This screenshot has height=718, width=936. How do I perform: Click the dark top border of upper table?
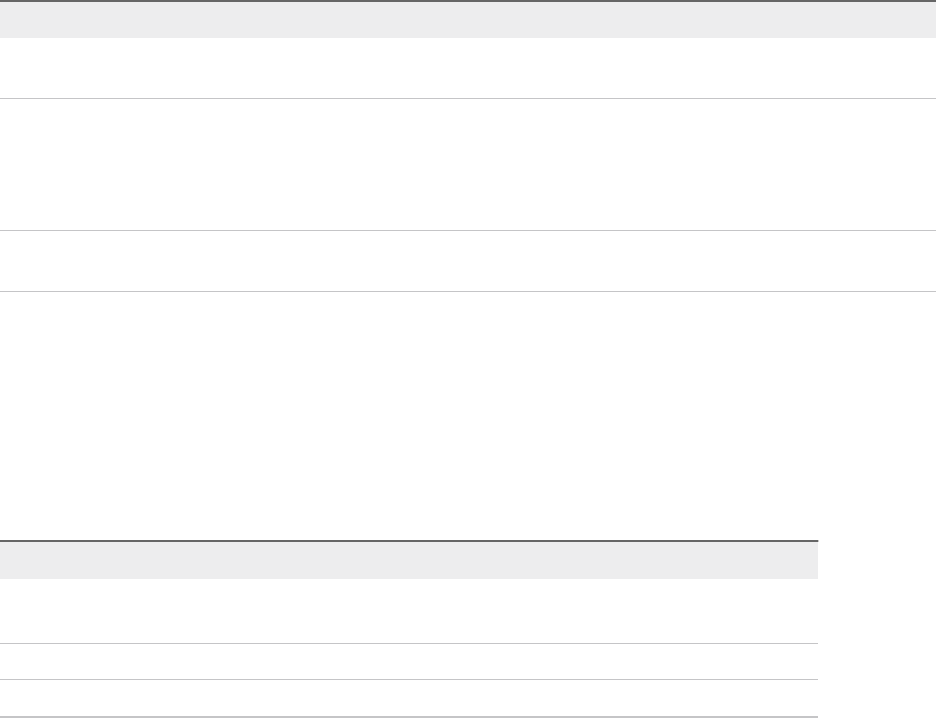[468, 1]
